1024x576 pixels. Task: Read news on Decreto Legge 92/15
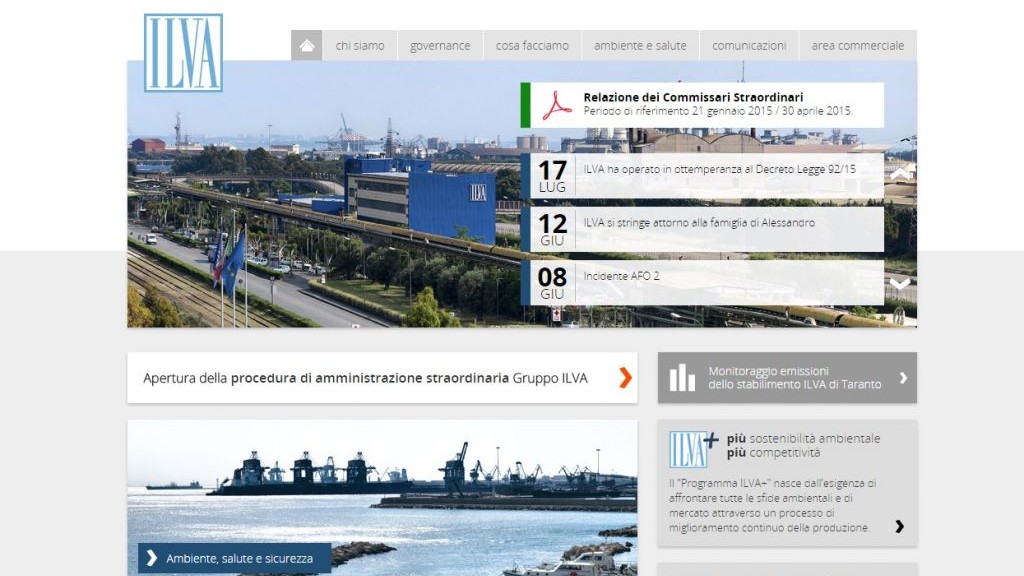(720, 169)
